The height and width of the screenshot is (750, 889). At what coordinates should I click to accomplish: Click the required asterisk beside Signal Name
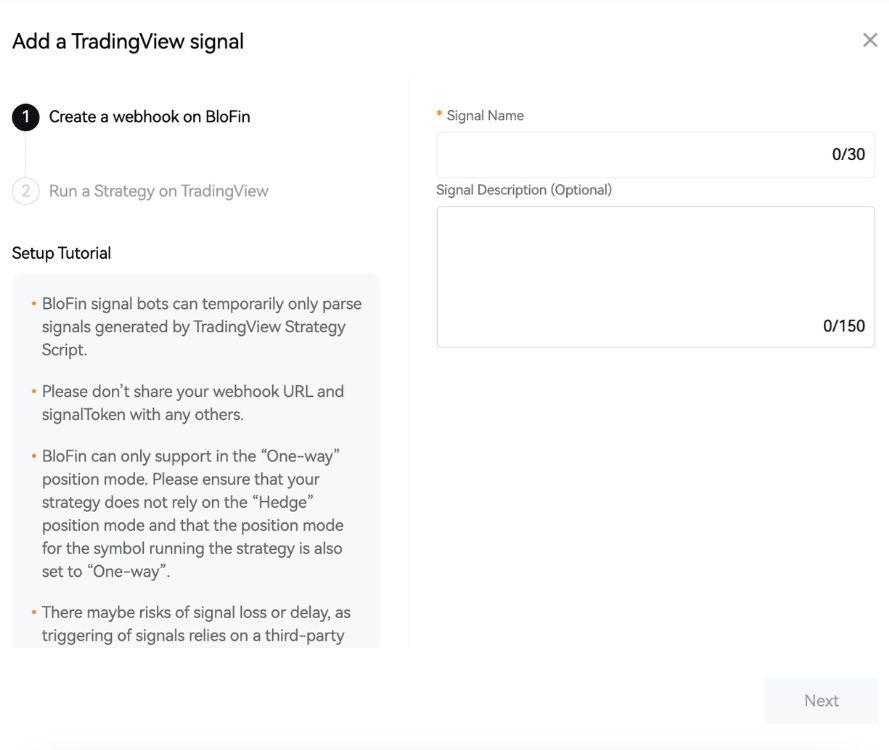pos(439,115)
